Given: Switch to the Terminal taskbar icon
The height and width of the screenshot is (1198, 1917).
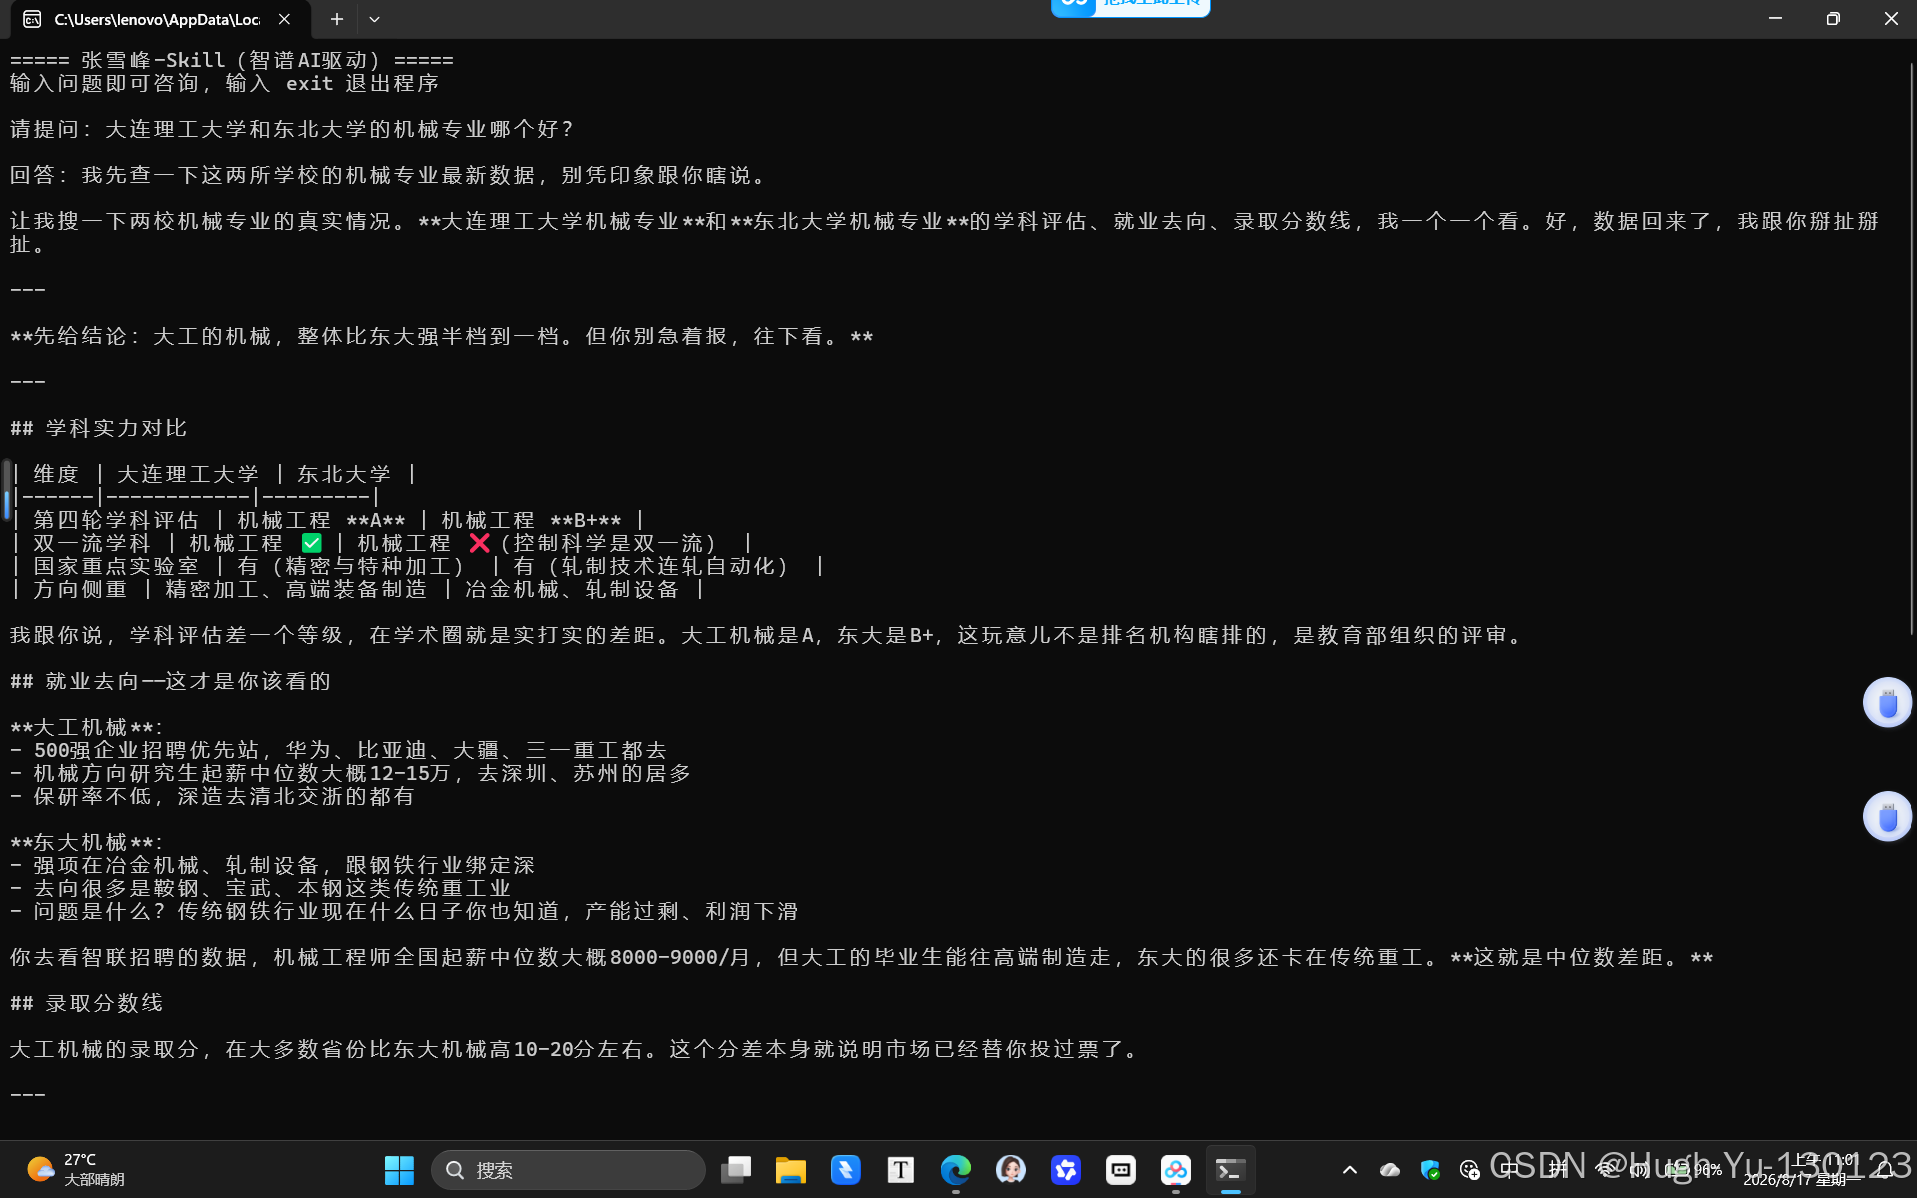Looking at the screenshot, I should (x=1231, y=1170).
